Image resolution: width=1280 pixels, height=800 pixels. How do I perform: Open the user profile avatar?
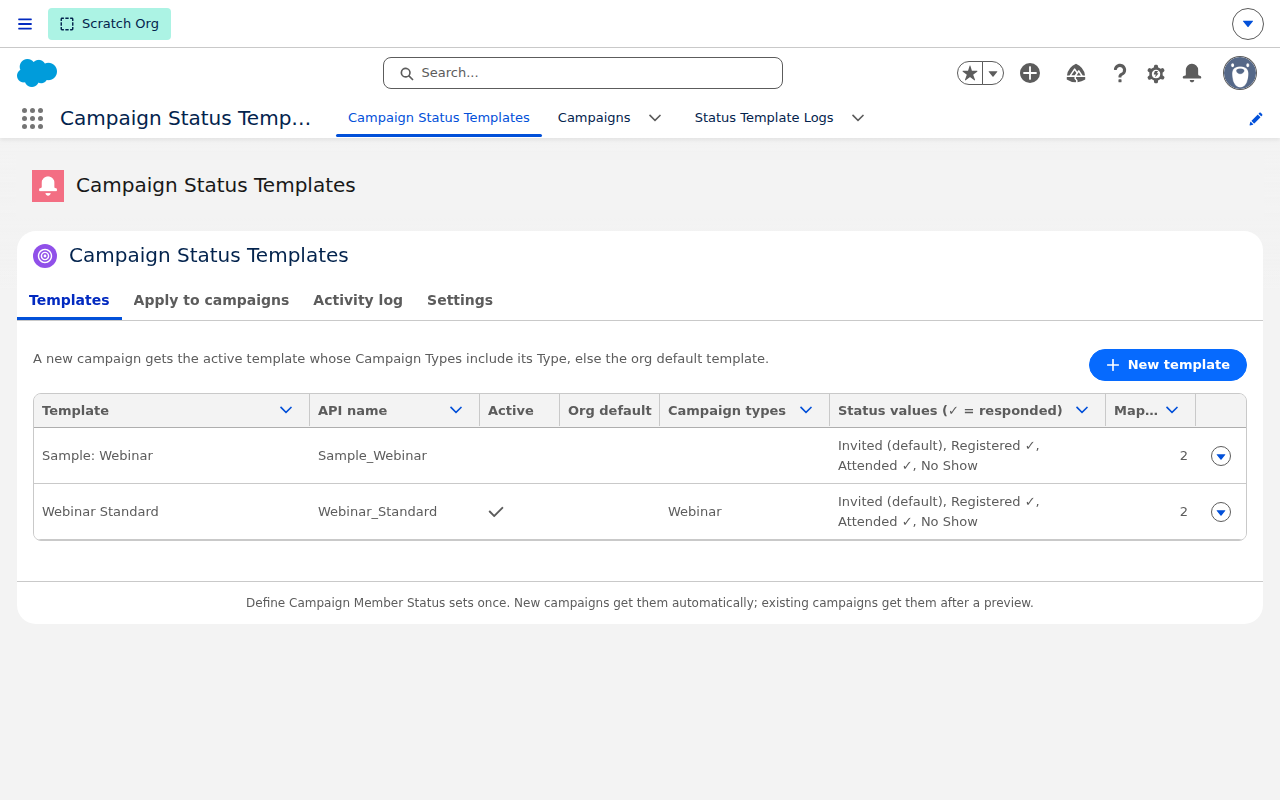coord(1240,73)
